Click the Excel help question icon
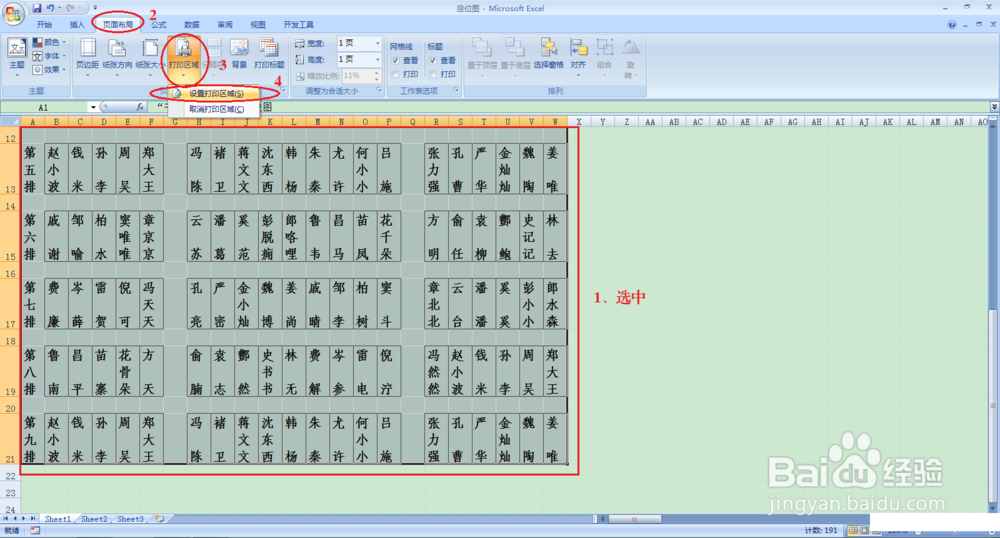 [x=952, y=25]
